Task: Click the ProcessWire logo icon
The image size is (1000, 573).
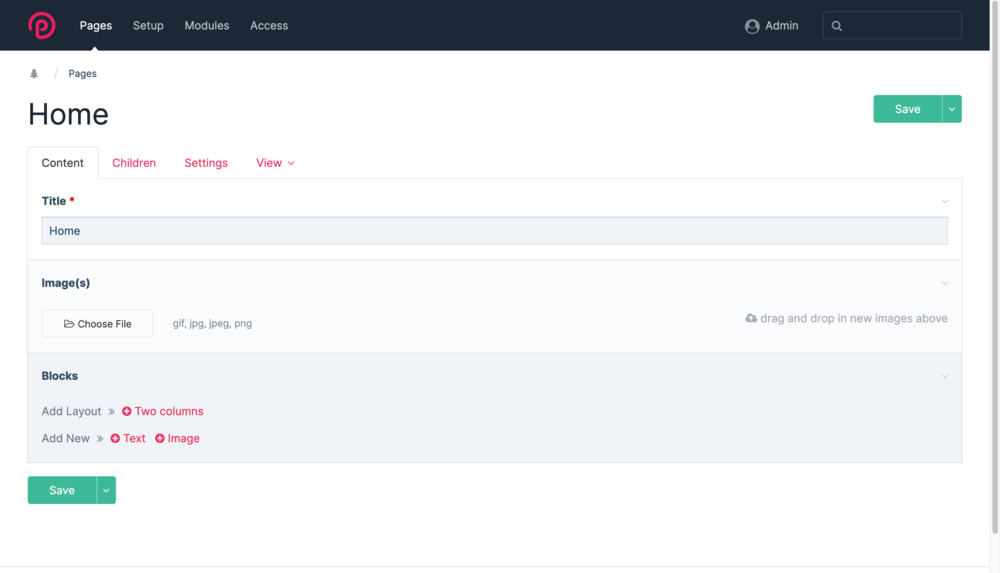Action: click(42, 25)
